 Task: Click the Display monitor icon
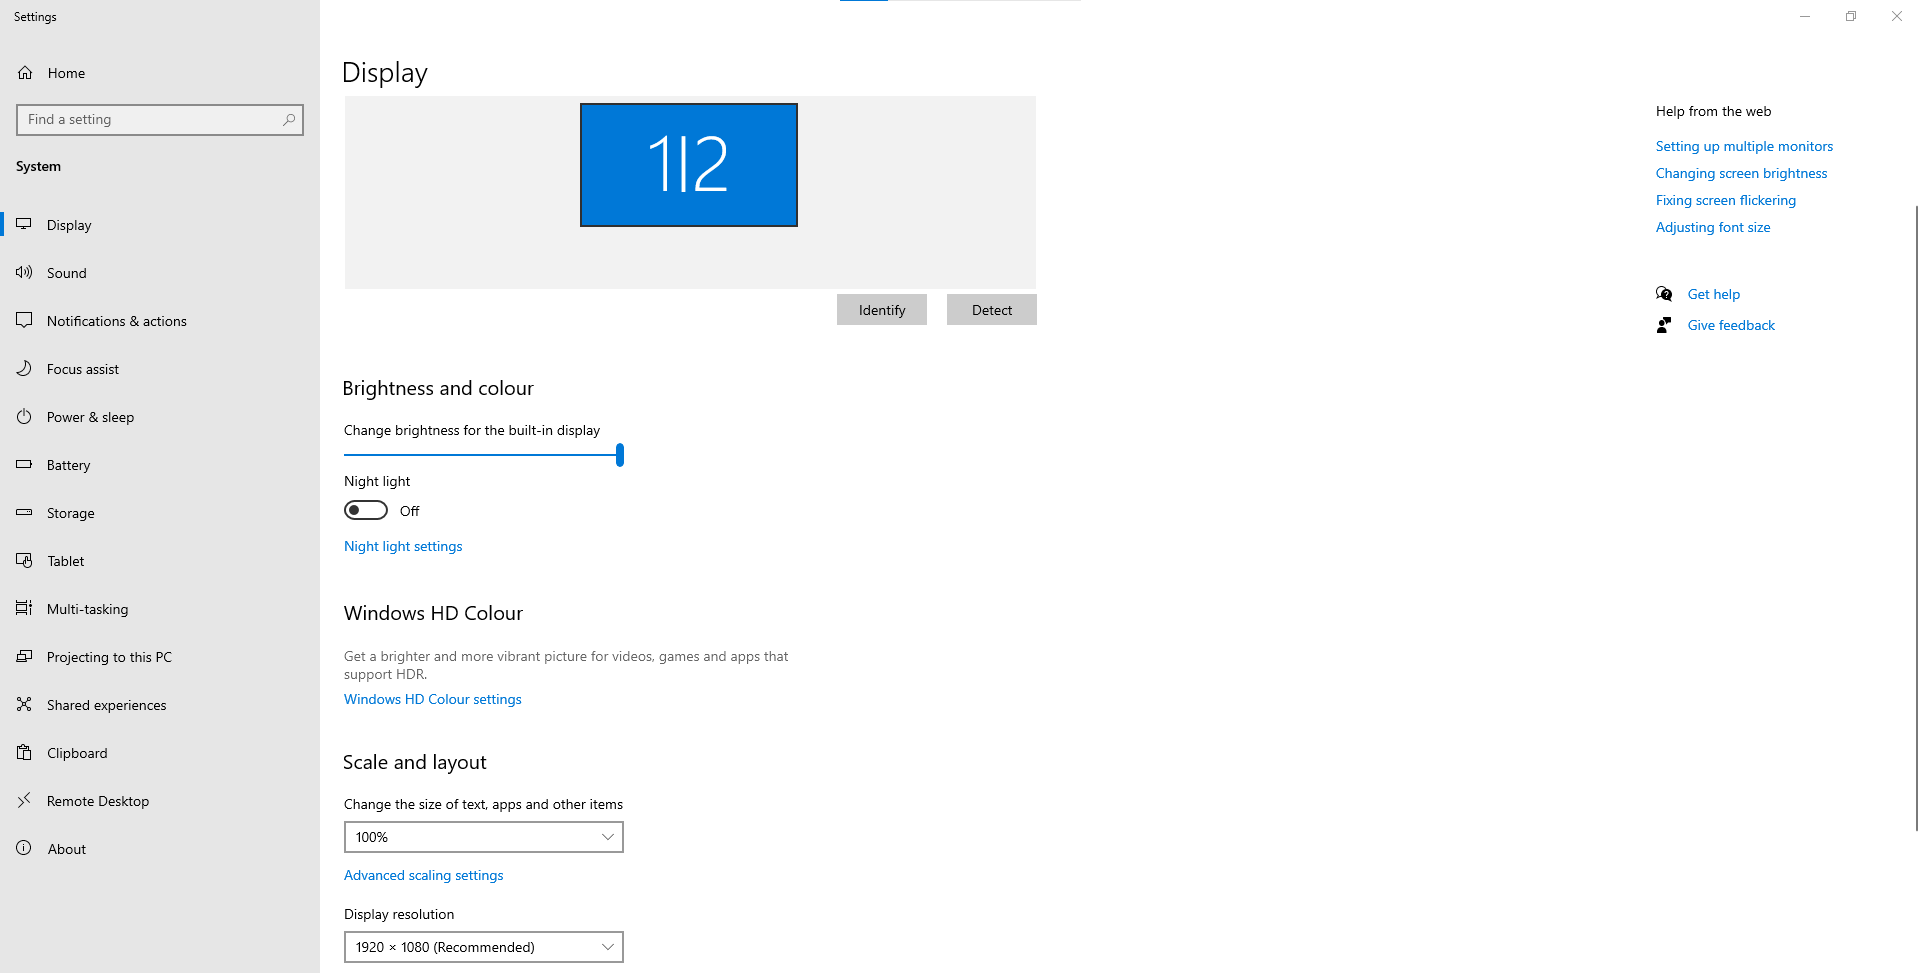tap(24, 225)
